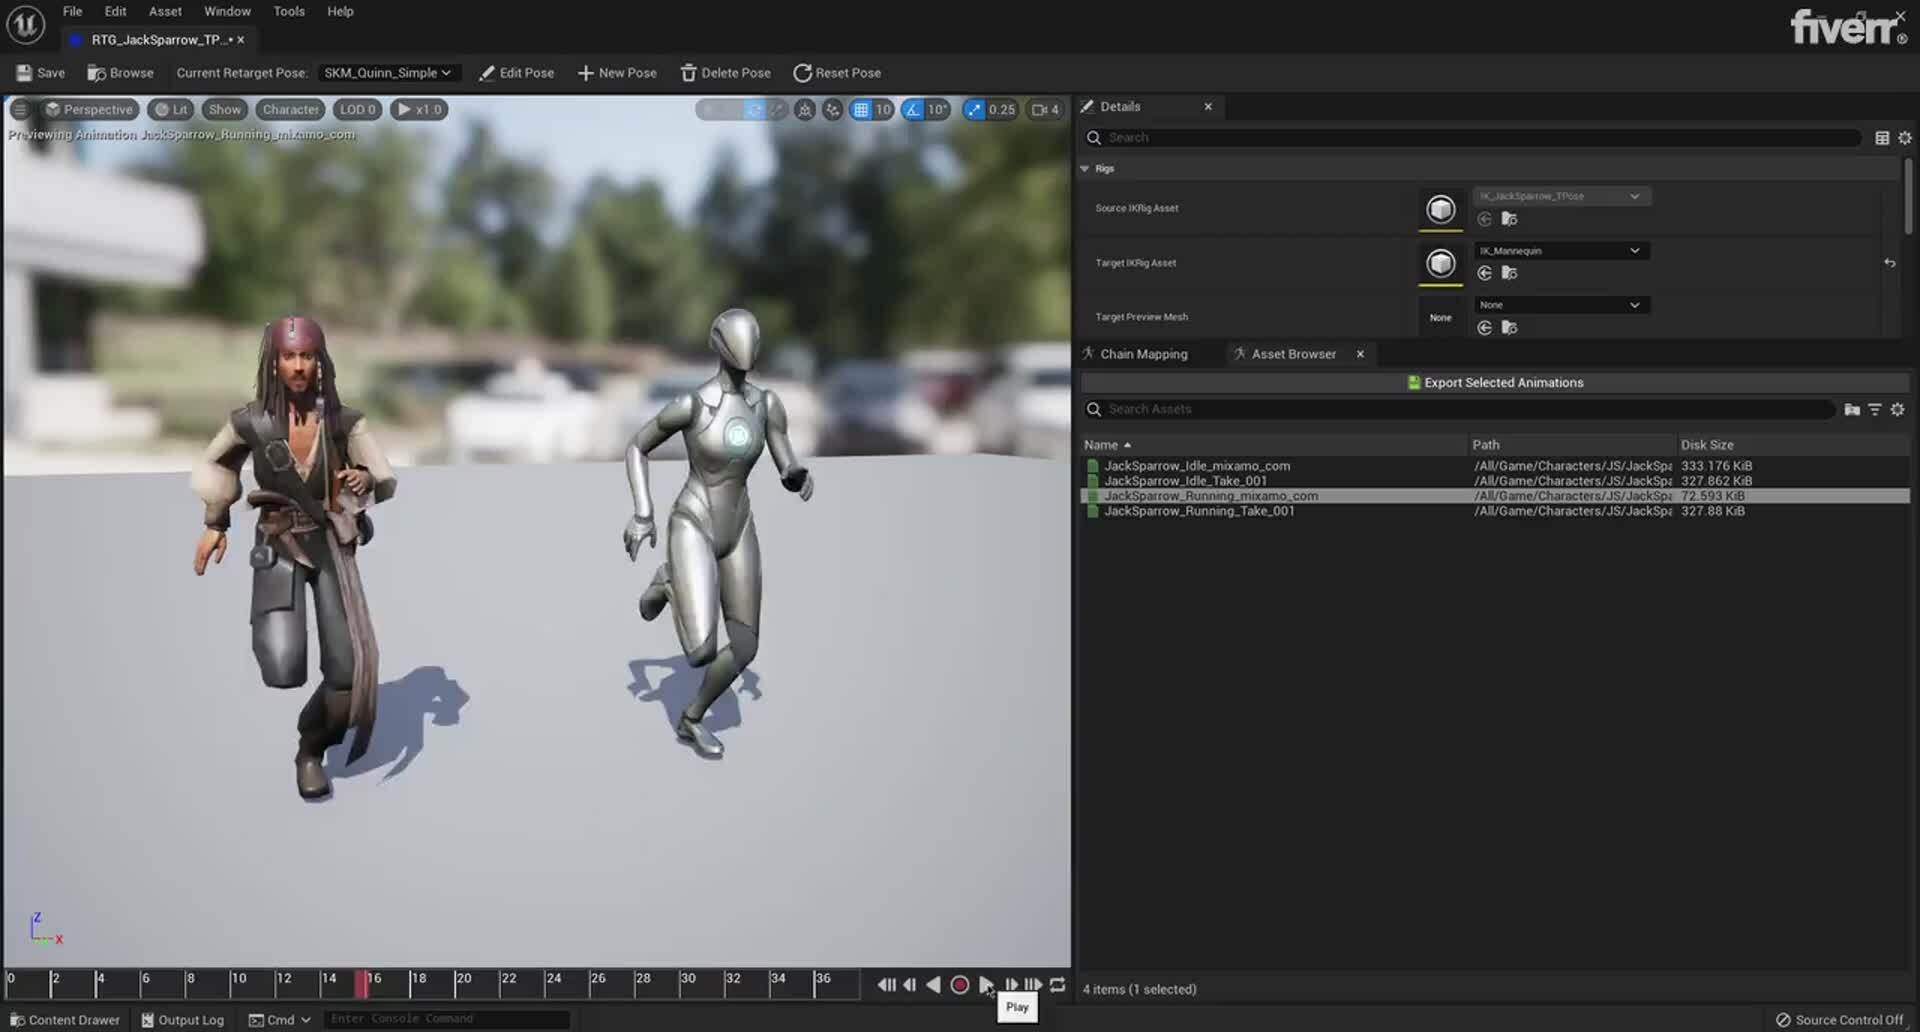
Task: Collapse the Rigs section
Action: 1085,169
